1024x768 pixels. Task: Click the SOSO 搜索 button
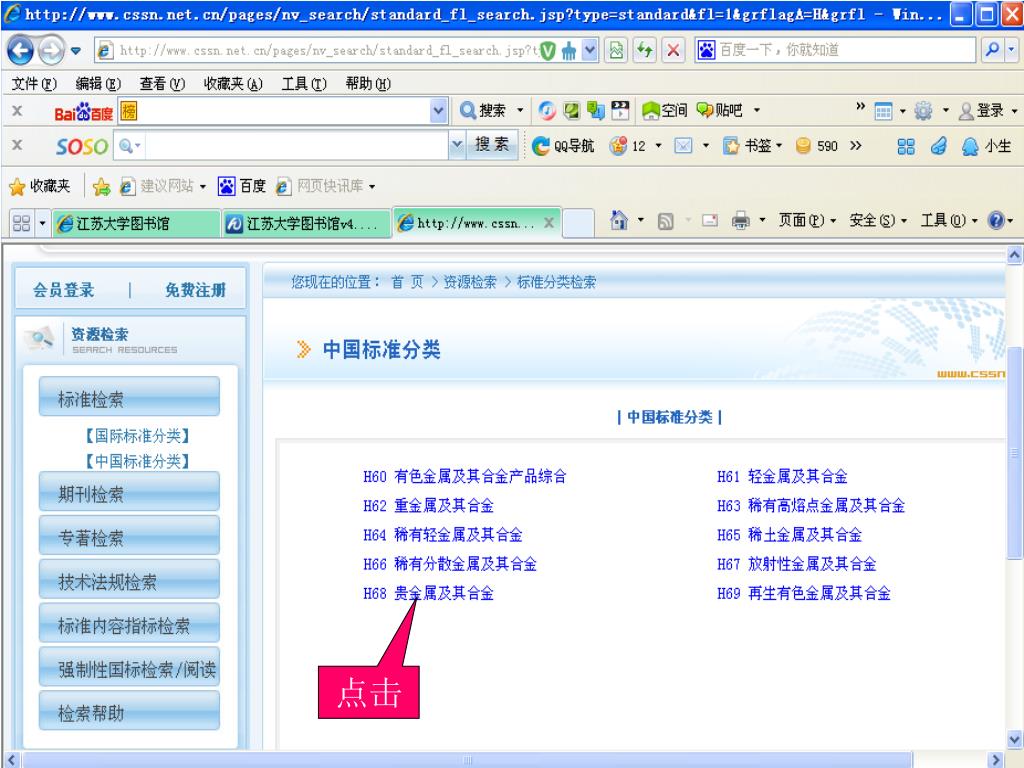coord(492,144)
